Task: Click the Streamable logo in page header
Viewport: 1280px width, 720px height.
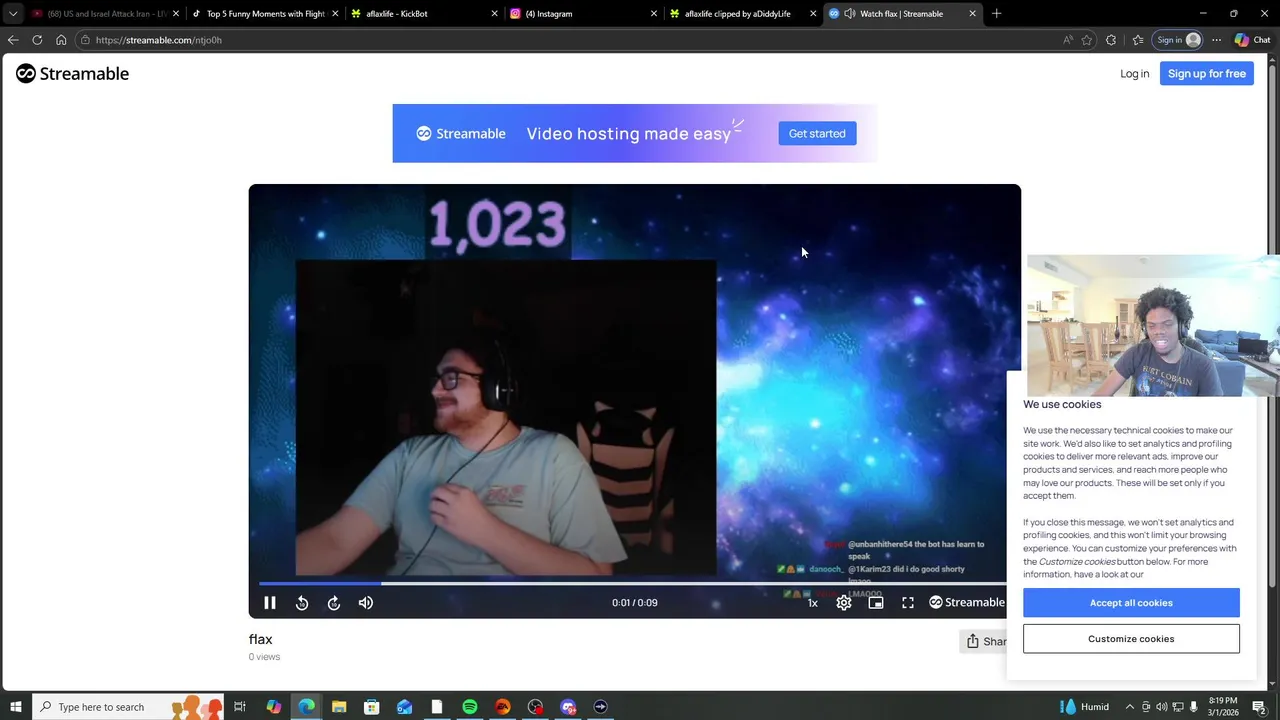Action: point(72,73)
